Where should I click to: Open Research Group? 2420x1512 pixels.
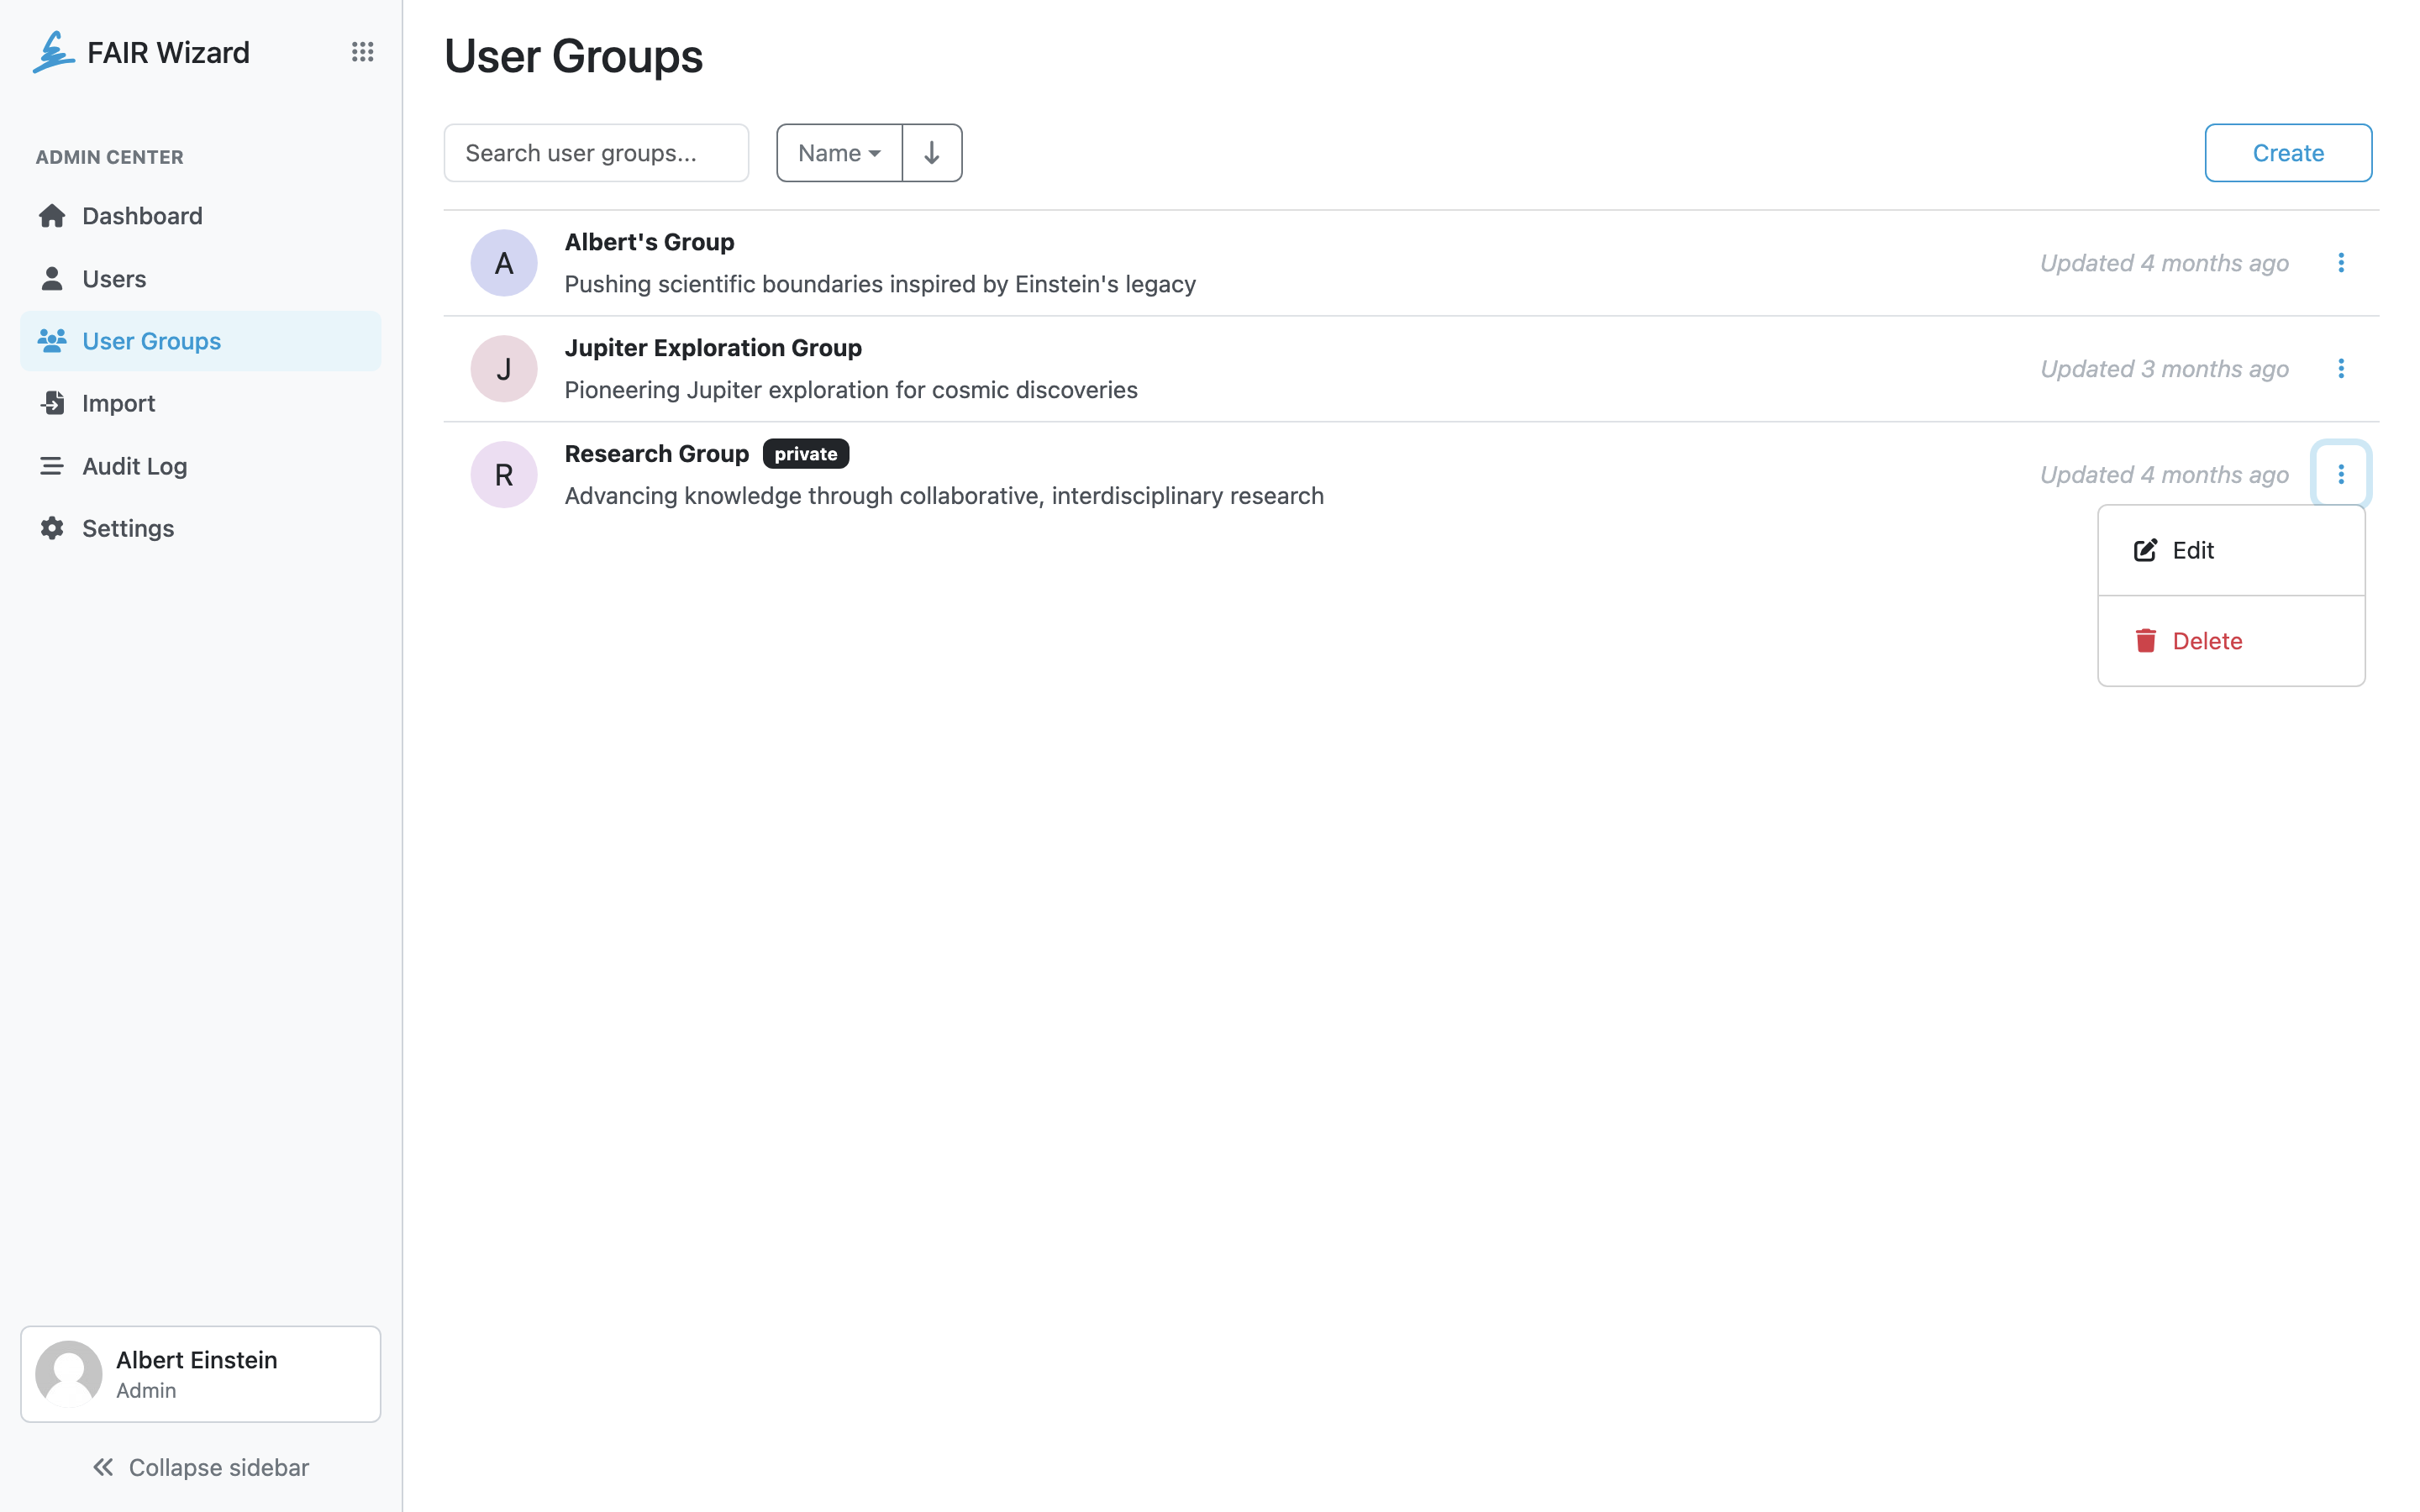(x=656, y=454)
